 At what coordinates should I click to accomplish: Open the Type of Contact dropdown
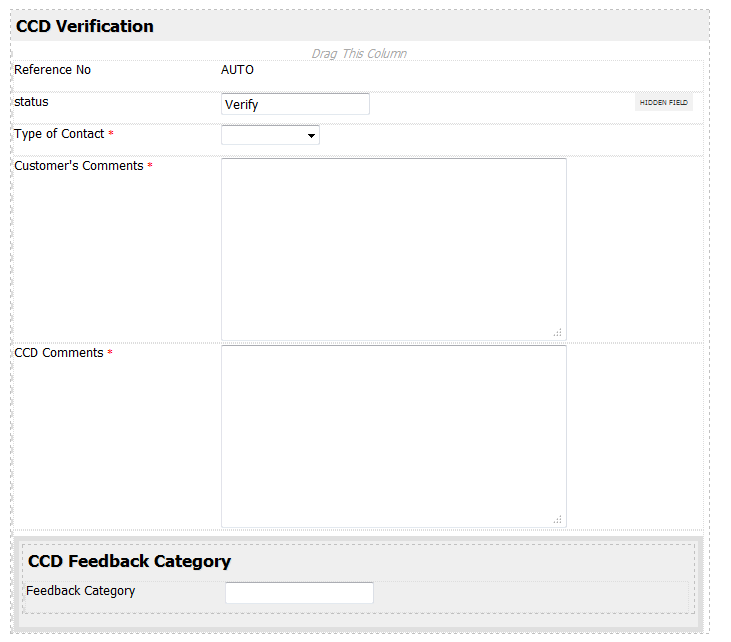pos(270,135)
